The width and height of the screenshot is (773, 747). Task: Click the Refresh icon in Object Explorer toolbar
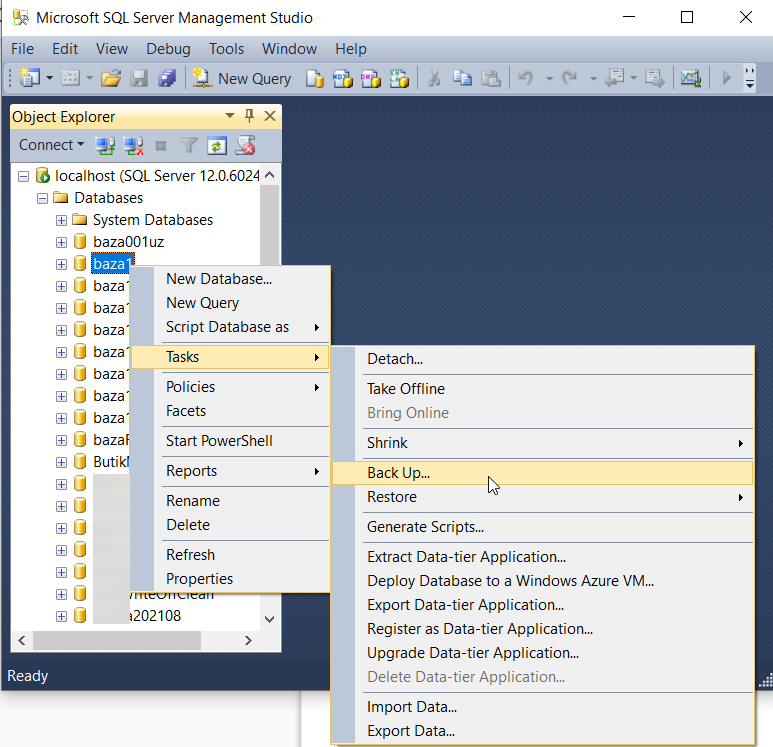pyautogui.click(x=217, y=146)
